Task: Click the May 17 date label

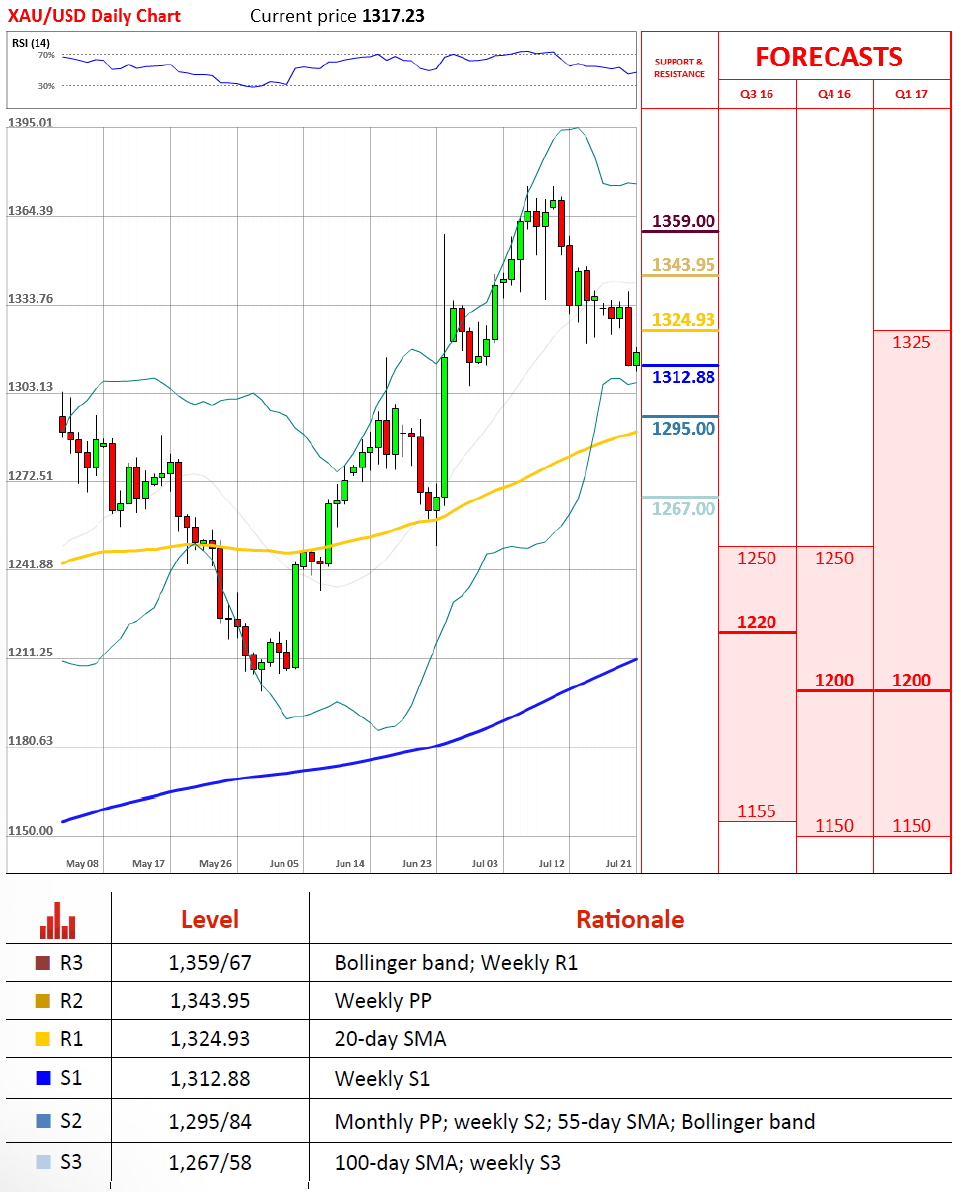Action: (x=148, y=864)
